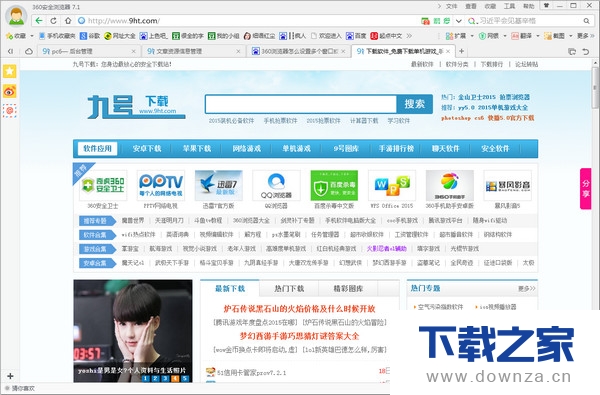
Task: Click the search box magnifier icon
Action: (586, 21)
